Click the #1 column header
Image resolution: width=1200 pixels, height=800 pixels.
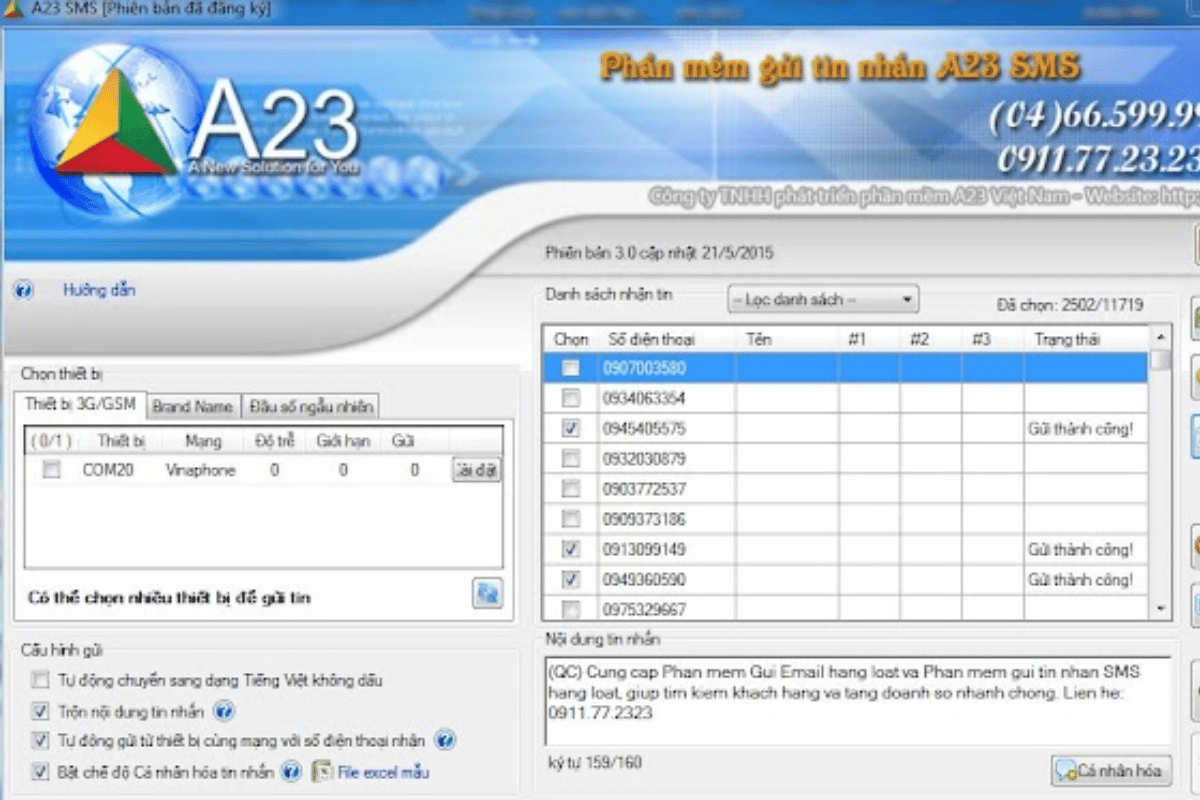[869, 340]
